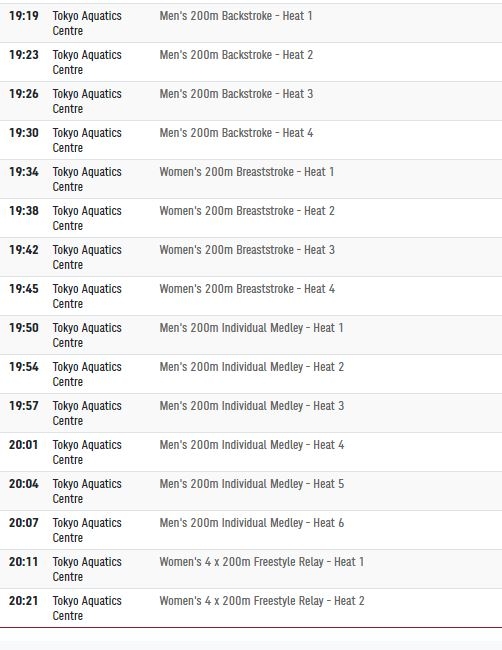Click Men's 200m Individual Medley - Heat 3

(x=252, y=405)
